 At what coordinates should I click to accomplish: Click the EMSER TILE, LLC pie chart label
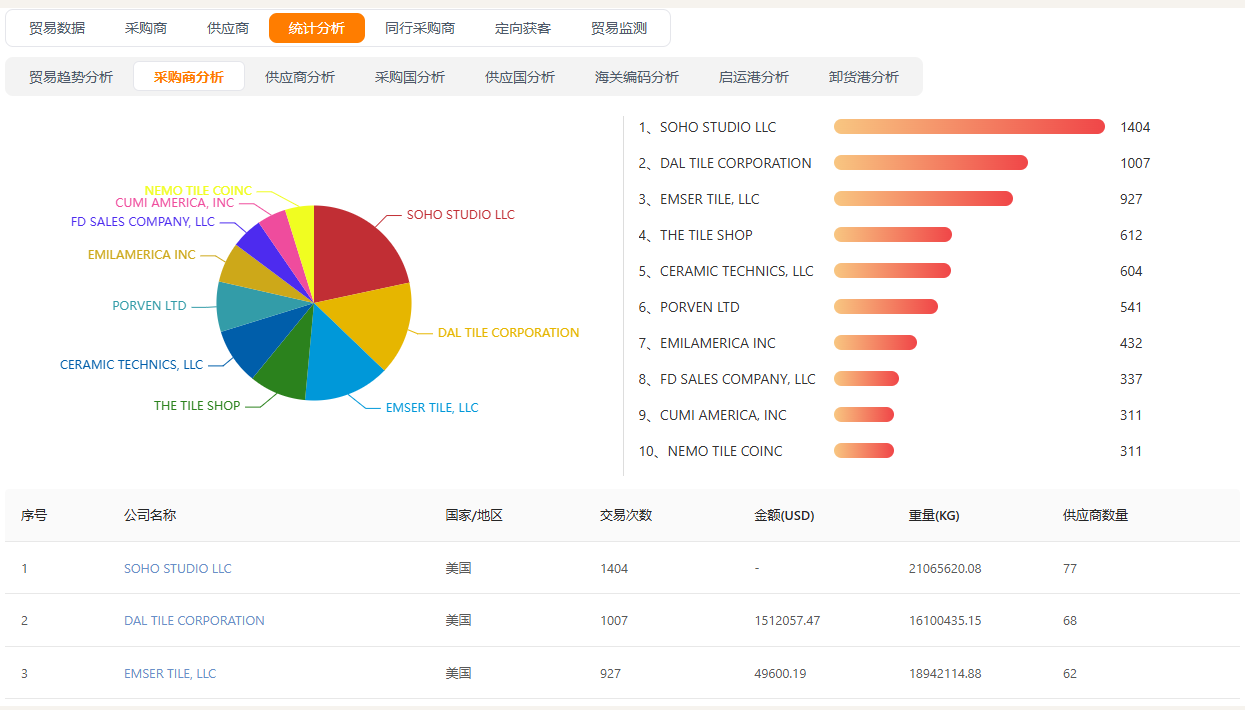pyautogui.click(x=432, y=408)
